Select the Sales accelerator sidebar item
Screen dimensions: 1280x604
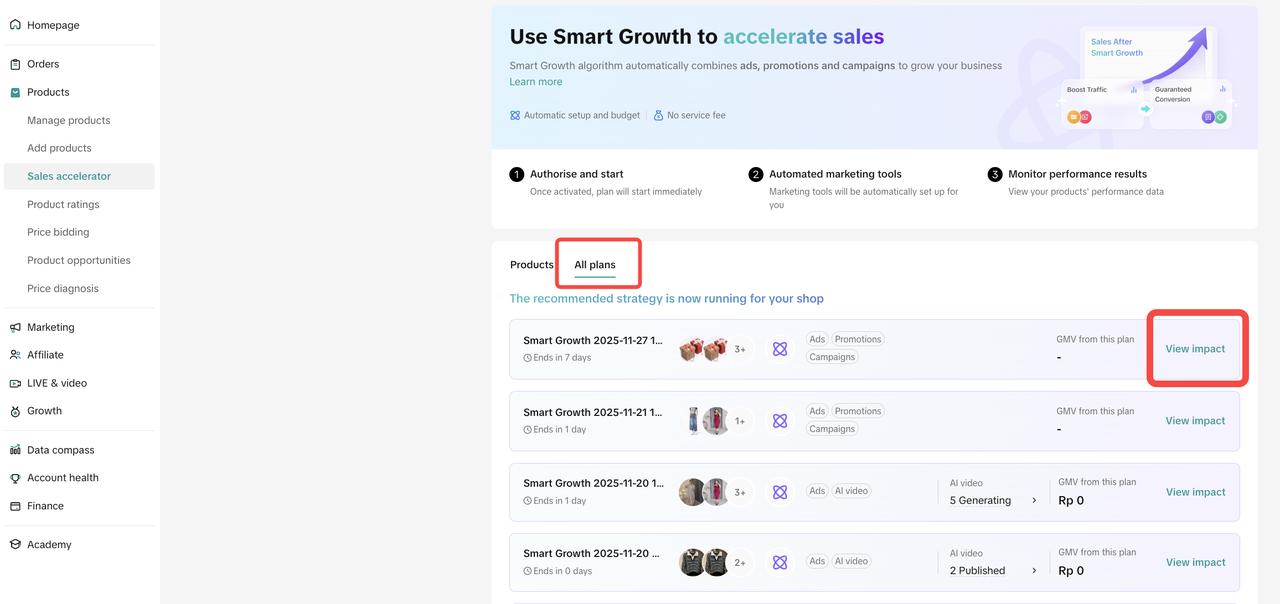(x=69, y=176)
